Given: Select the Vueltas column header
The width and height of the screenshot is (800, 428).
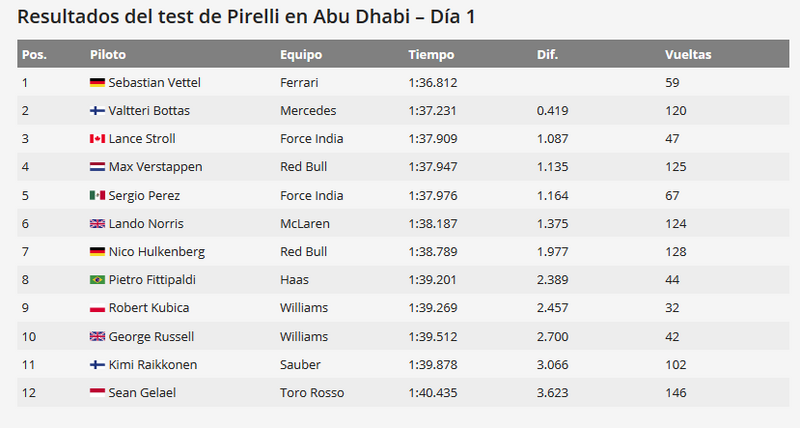Looking at the screenshot, I should (688, 55).
